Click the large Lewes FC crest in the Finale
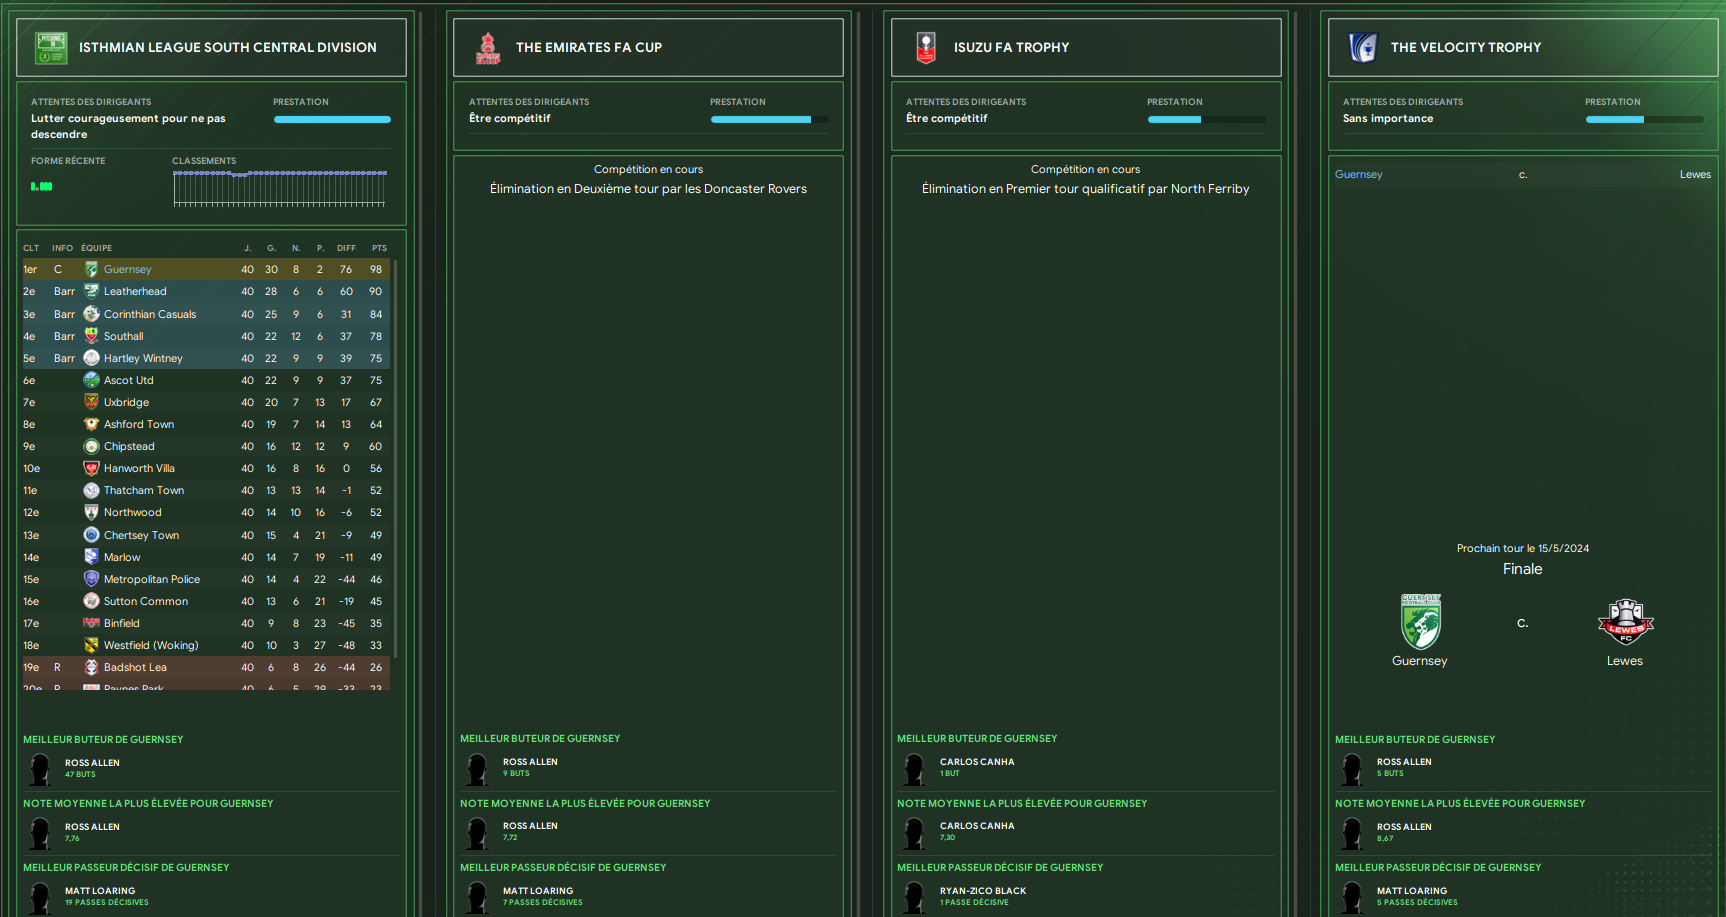The image size is (1726, 917). (1626, 621)
